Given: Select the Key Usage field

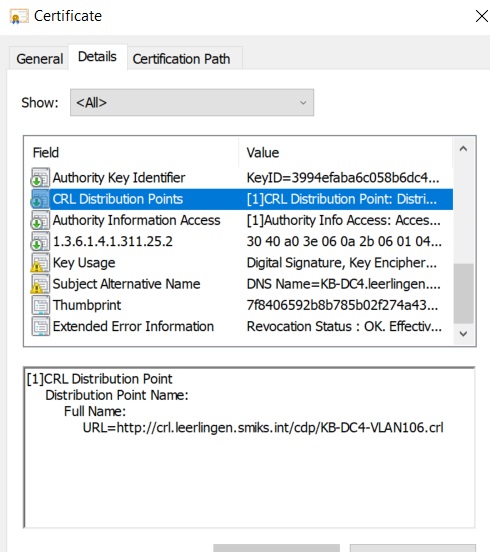Looking at the screenshot, I should point(238,263).
